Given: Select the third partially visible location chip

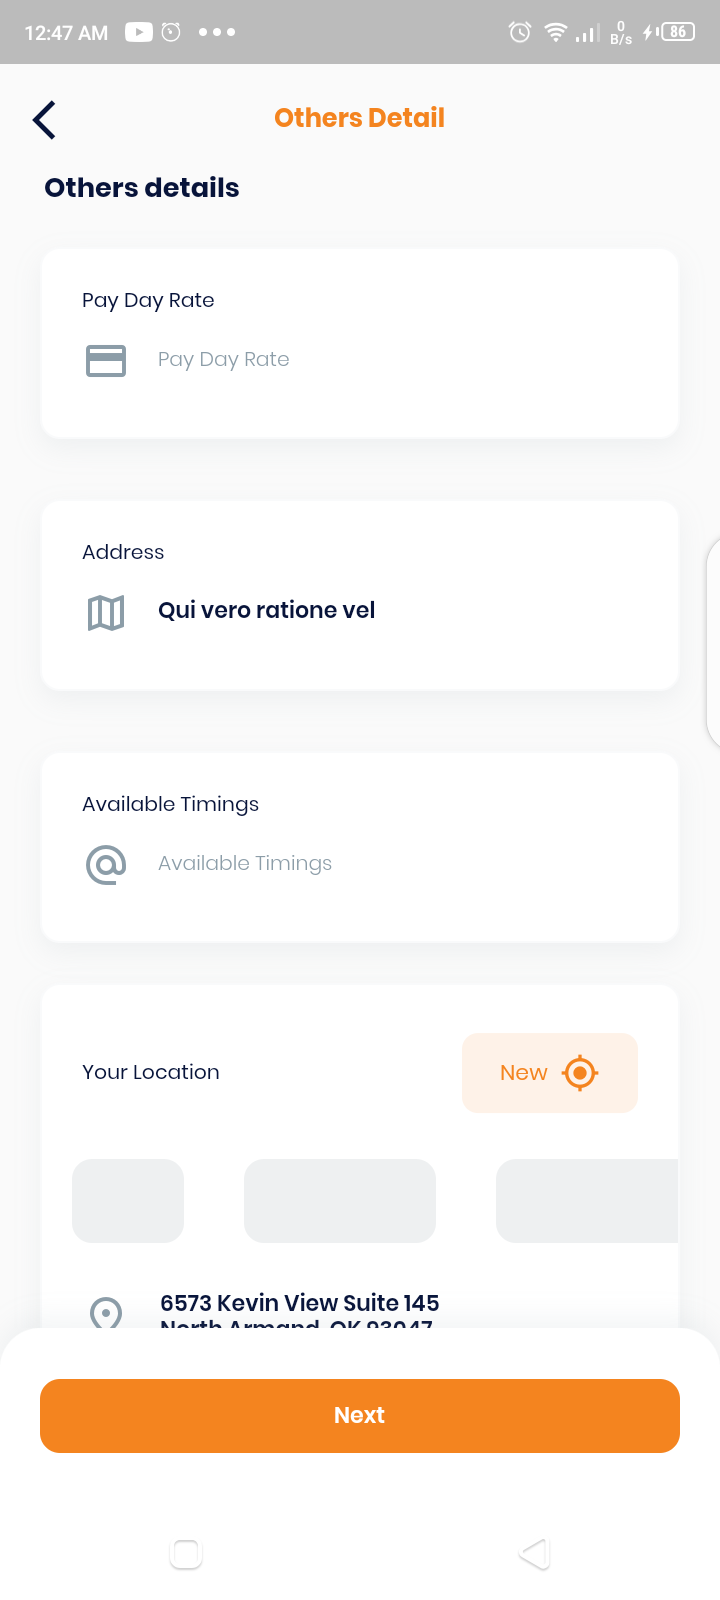Looking at the screenshot, I should 587,1201.
